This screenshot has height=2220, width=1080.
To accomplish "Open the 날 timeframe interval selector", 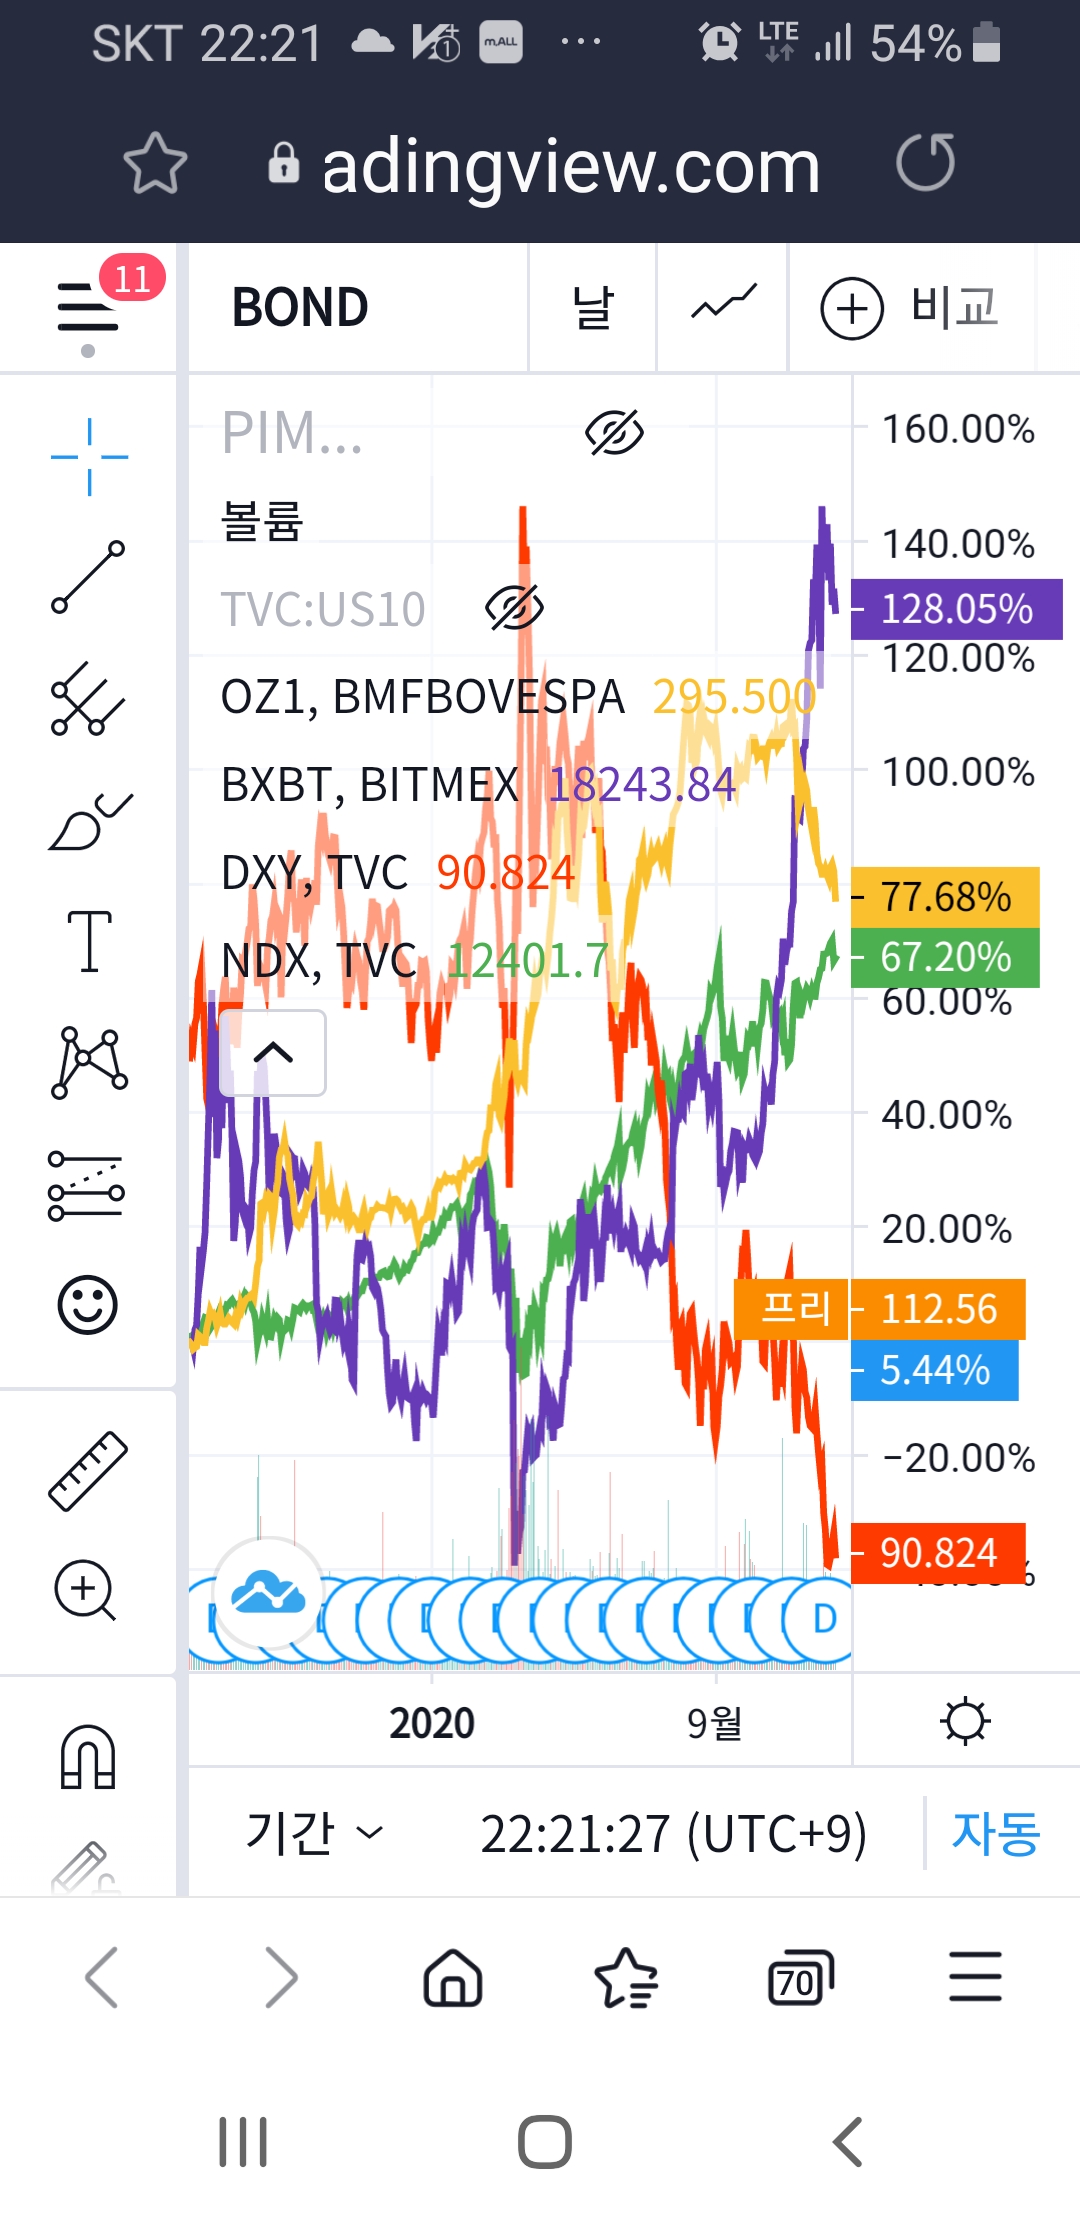I will pos(592,307).
